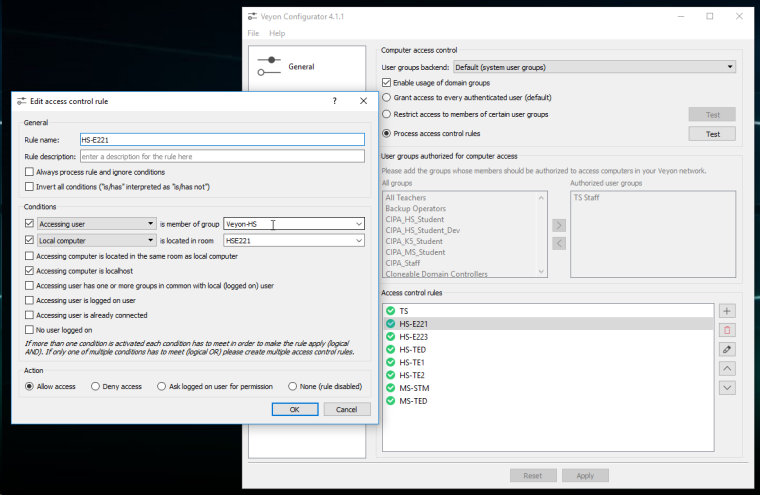This screenshot has height=495, width=760.
Task: Click green check icon of MS-TED rule
Action: [391, 401]
